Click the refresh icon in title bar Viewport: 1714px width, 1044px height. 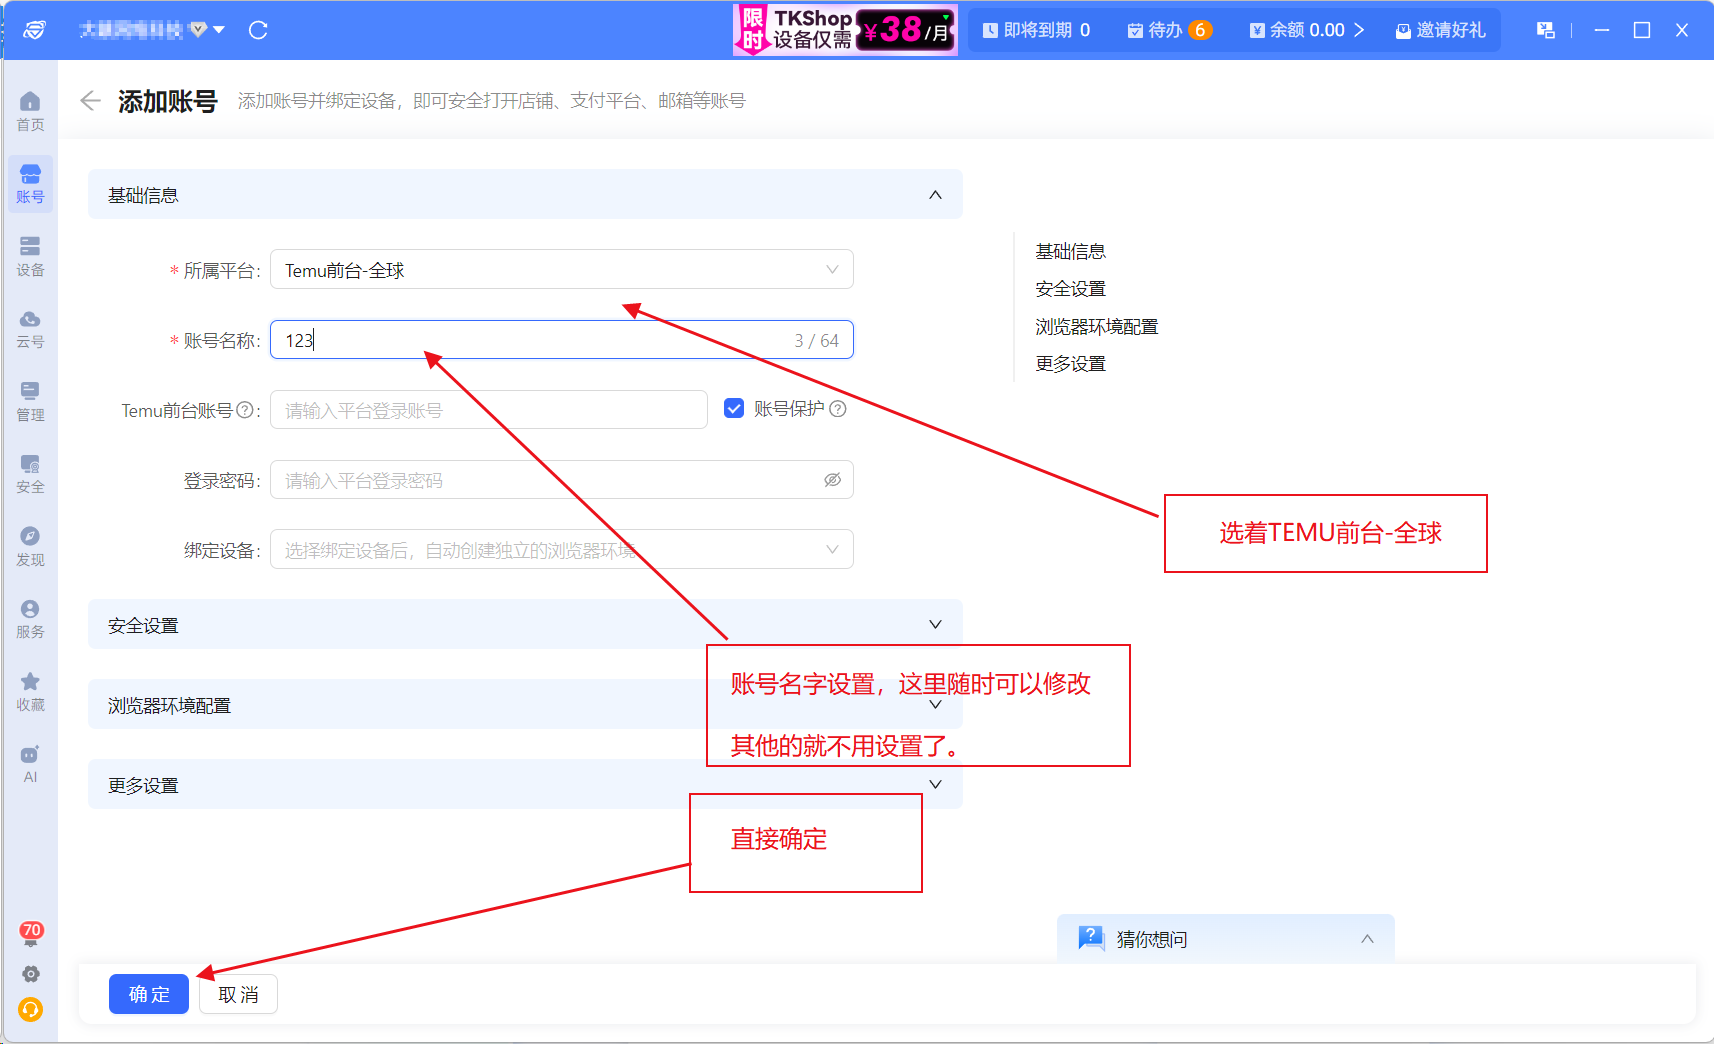(x=258, y=30)
